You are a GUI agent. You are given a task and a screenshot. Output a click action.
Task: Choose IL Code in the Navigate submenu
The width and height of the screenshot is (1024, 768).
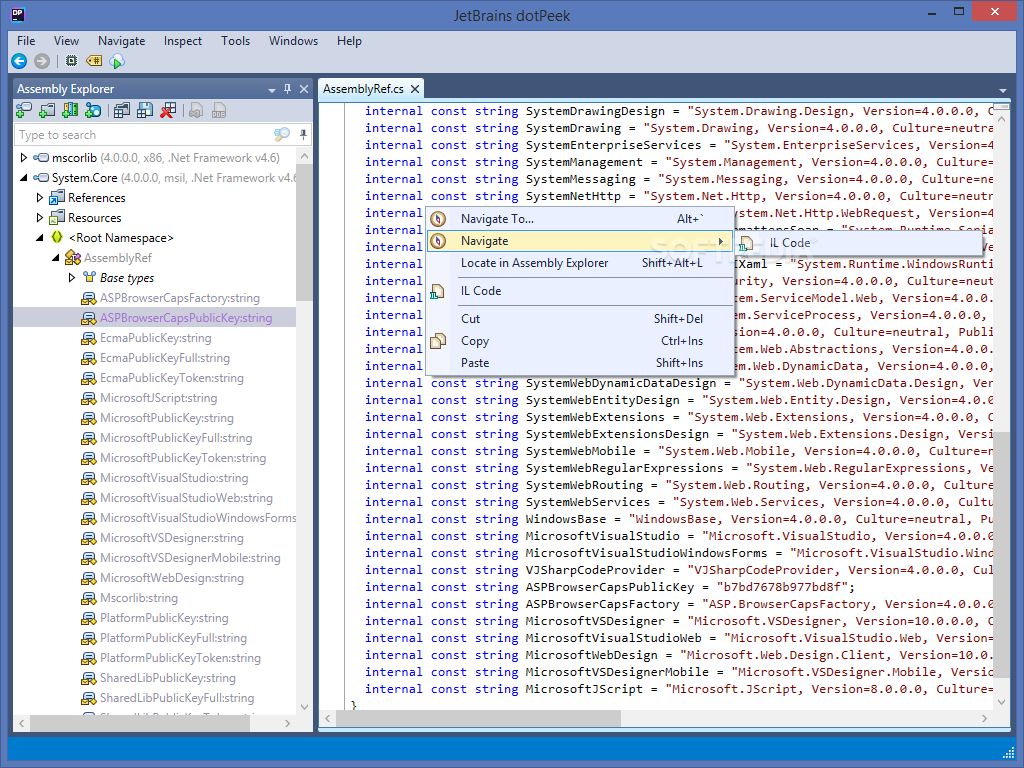coord(859,243)
